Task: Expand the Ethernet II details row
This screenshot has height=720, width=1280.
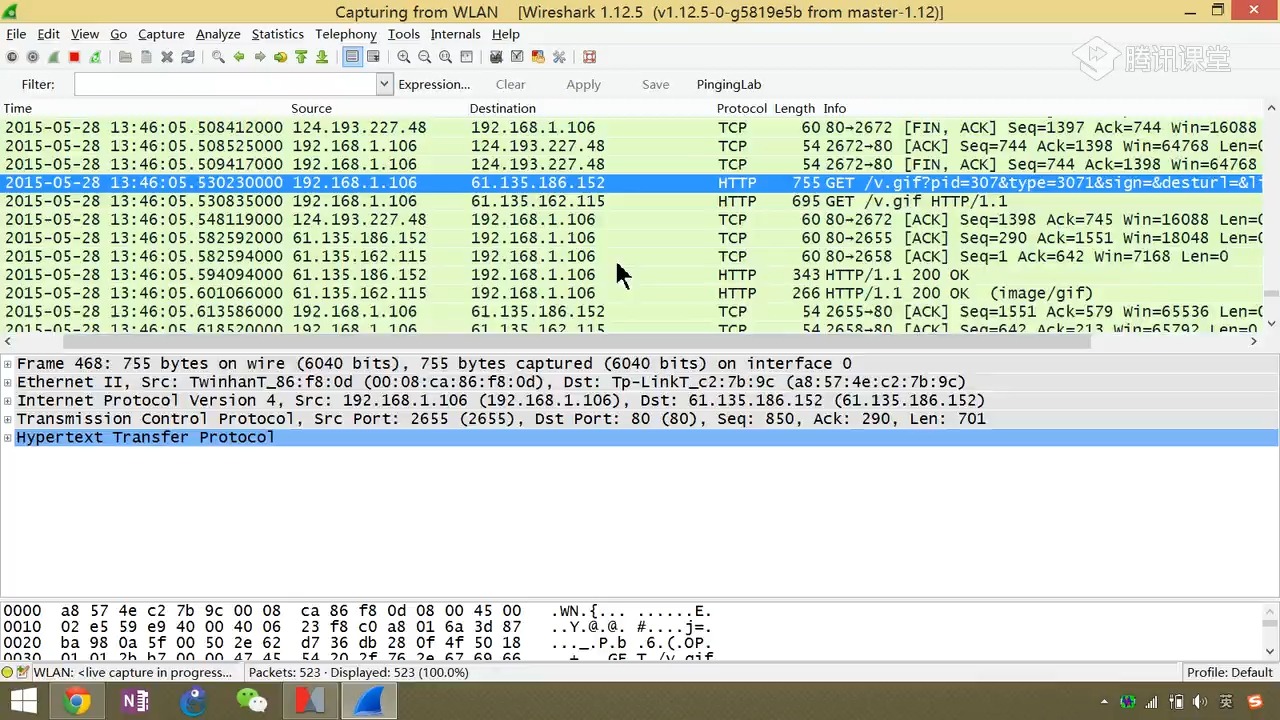Action: pos(8,382)
